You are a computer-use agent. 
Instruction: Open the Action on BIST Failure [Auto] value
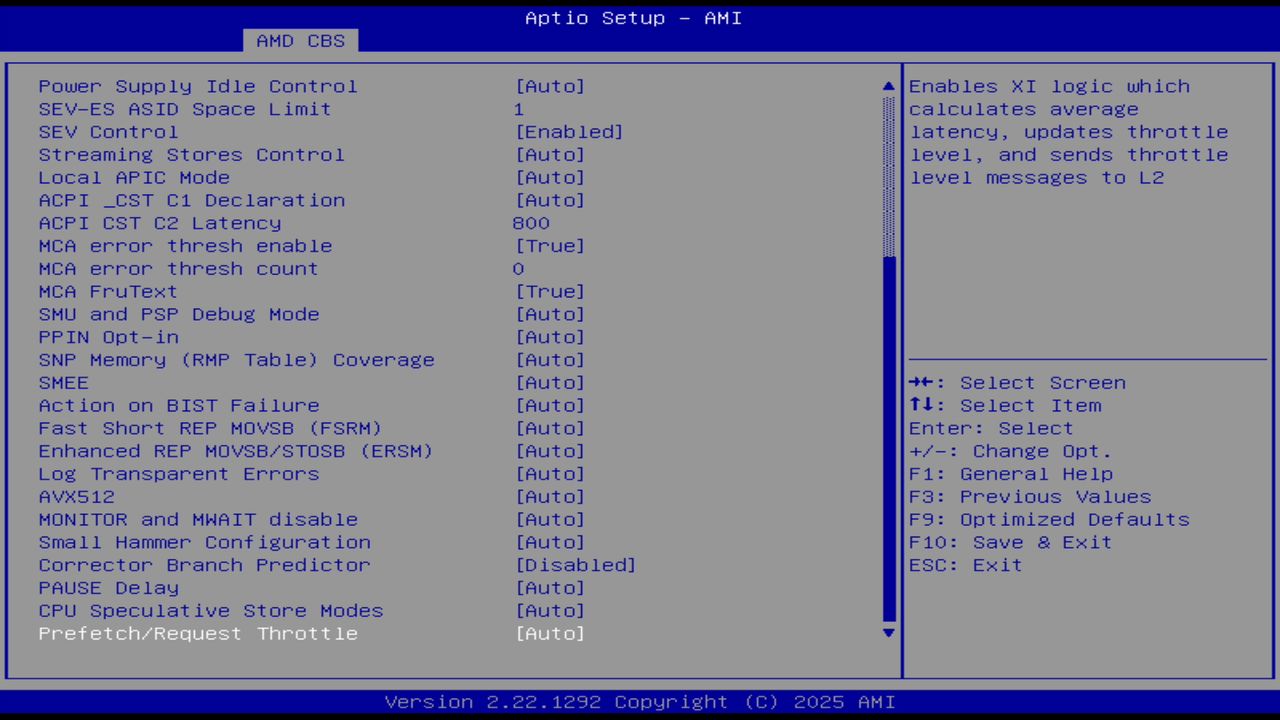coord(550,406)
